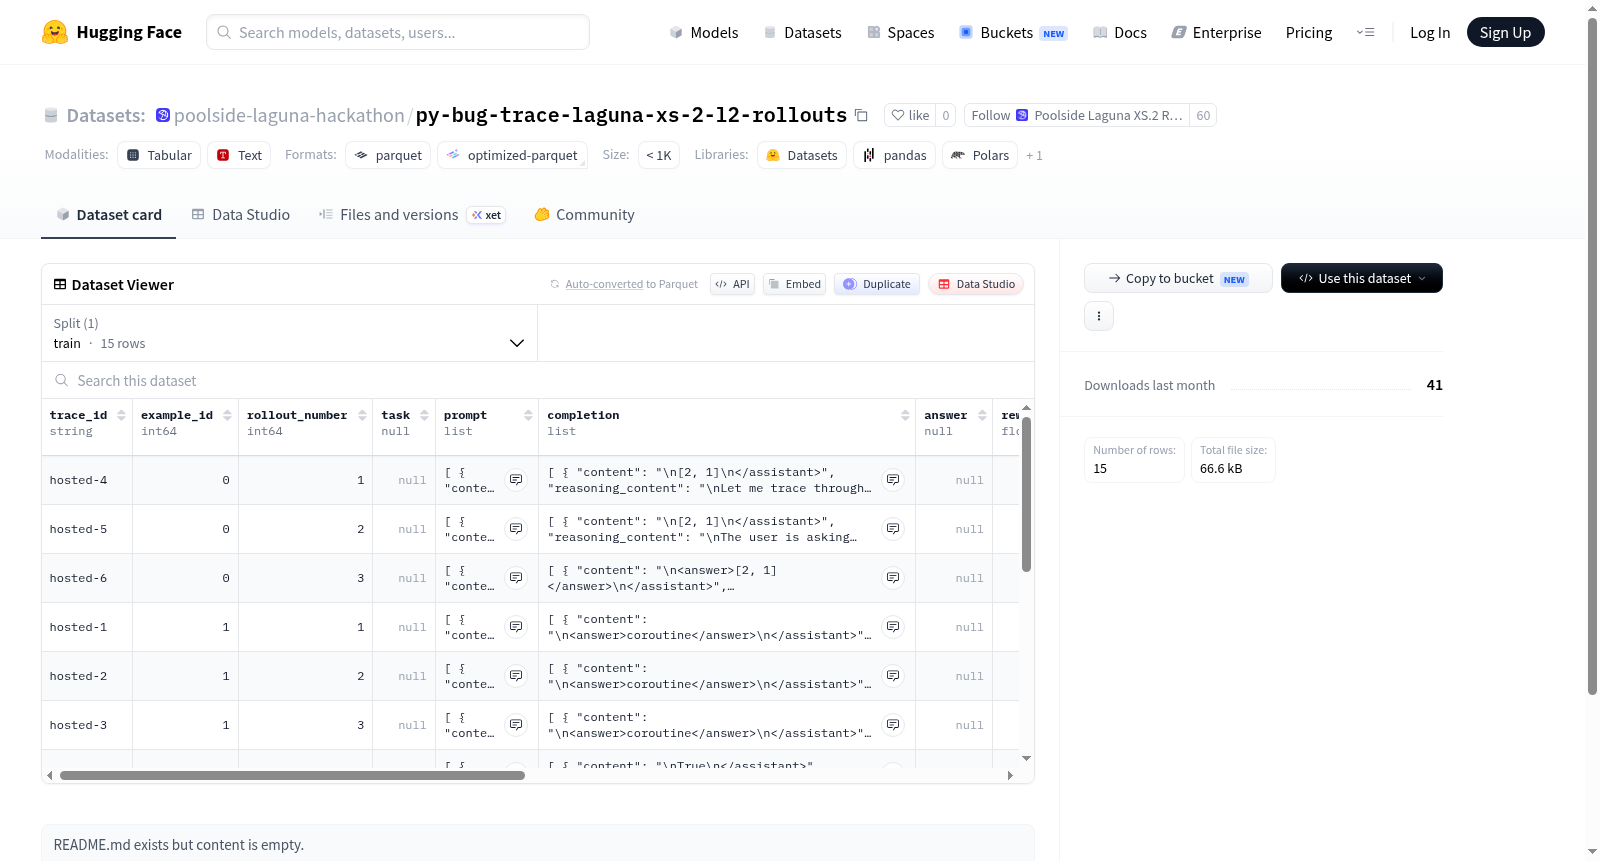Expand prompt cell for hosted-3 row
The height and width of the screenshot is (861, 1600).
pyautogui.click(x=516, y=725)
